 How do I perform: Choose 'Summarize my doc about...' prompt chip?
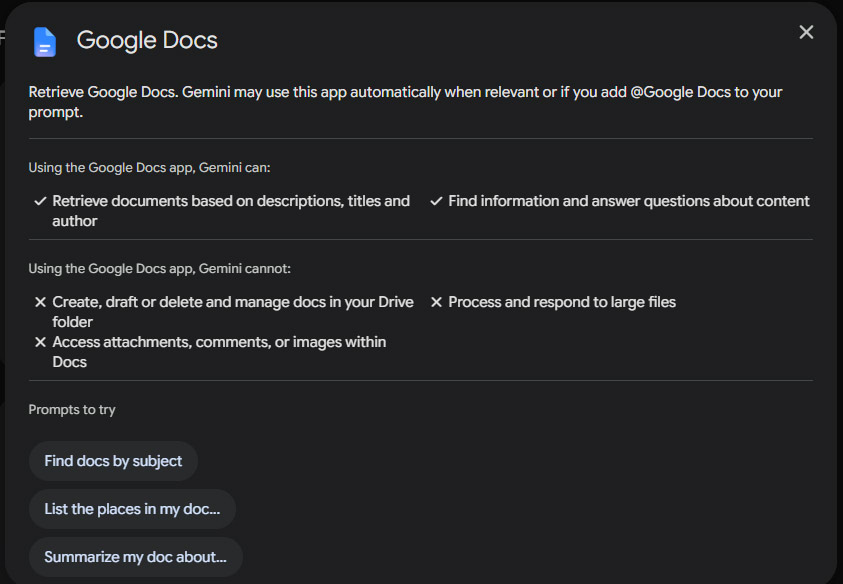click(135, 557)
